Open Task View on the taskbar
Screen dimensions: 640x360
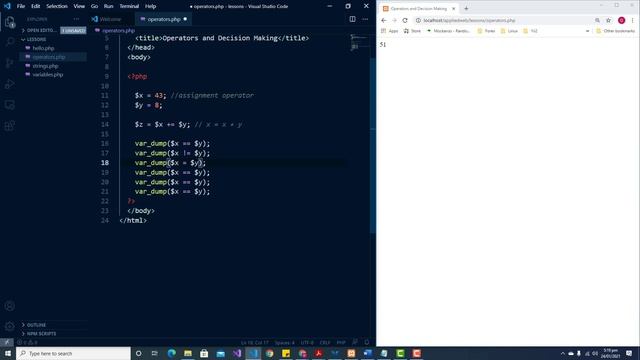[155, 353]
